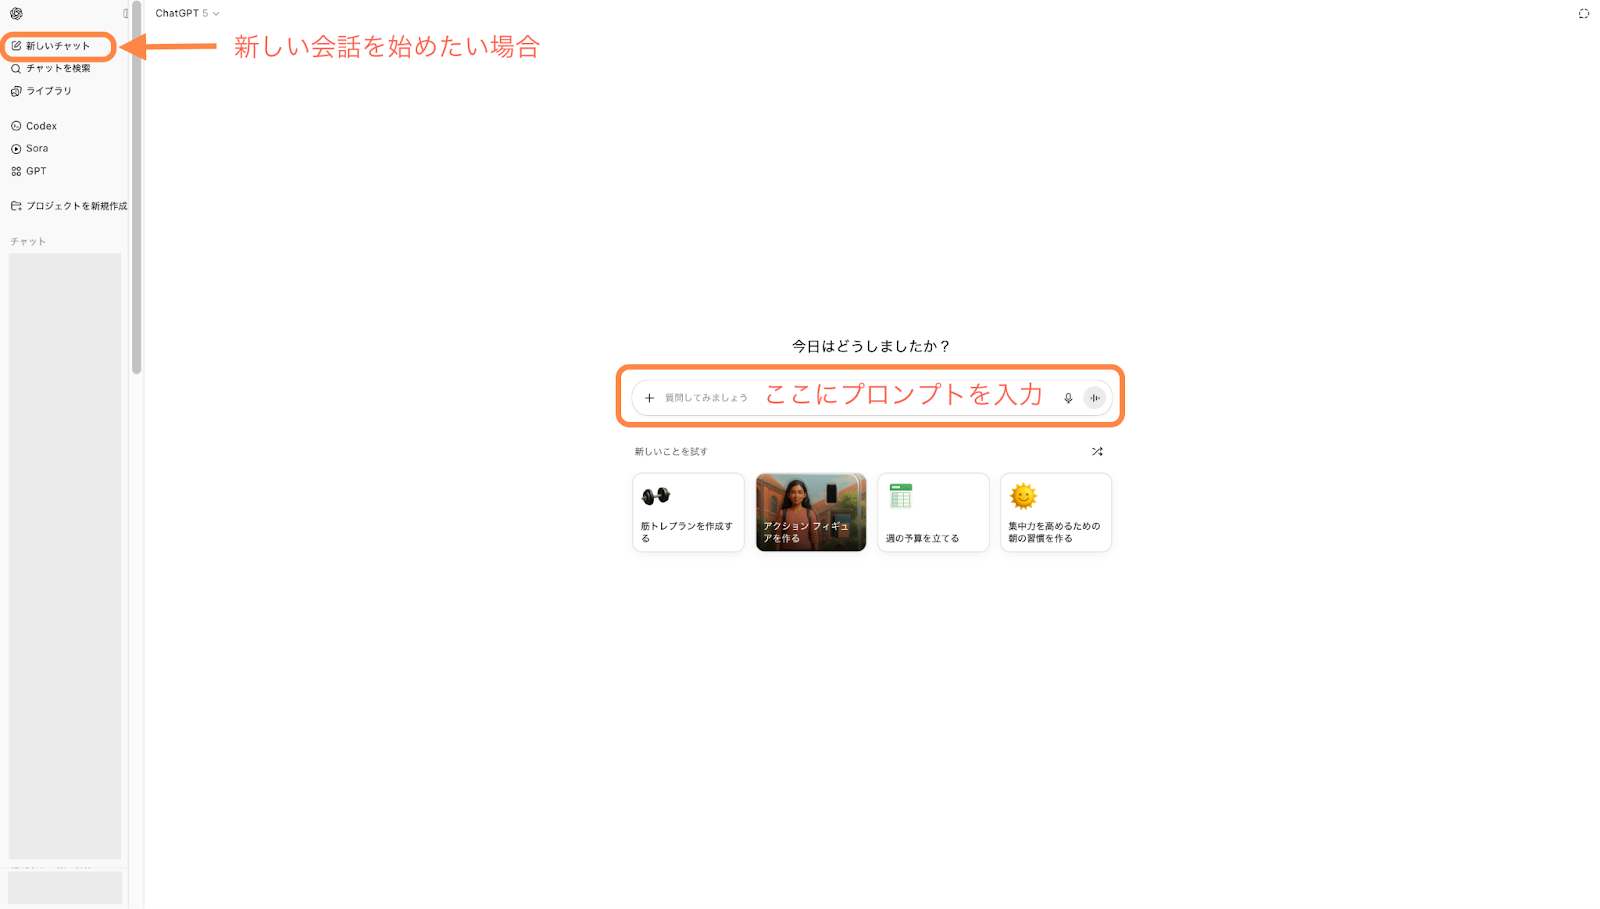Start voice mode with the waveform icon
Viewport: 1600px width, 909px height.
pos(1095,397)
